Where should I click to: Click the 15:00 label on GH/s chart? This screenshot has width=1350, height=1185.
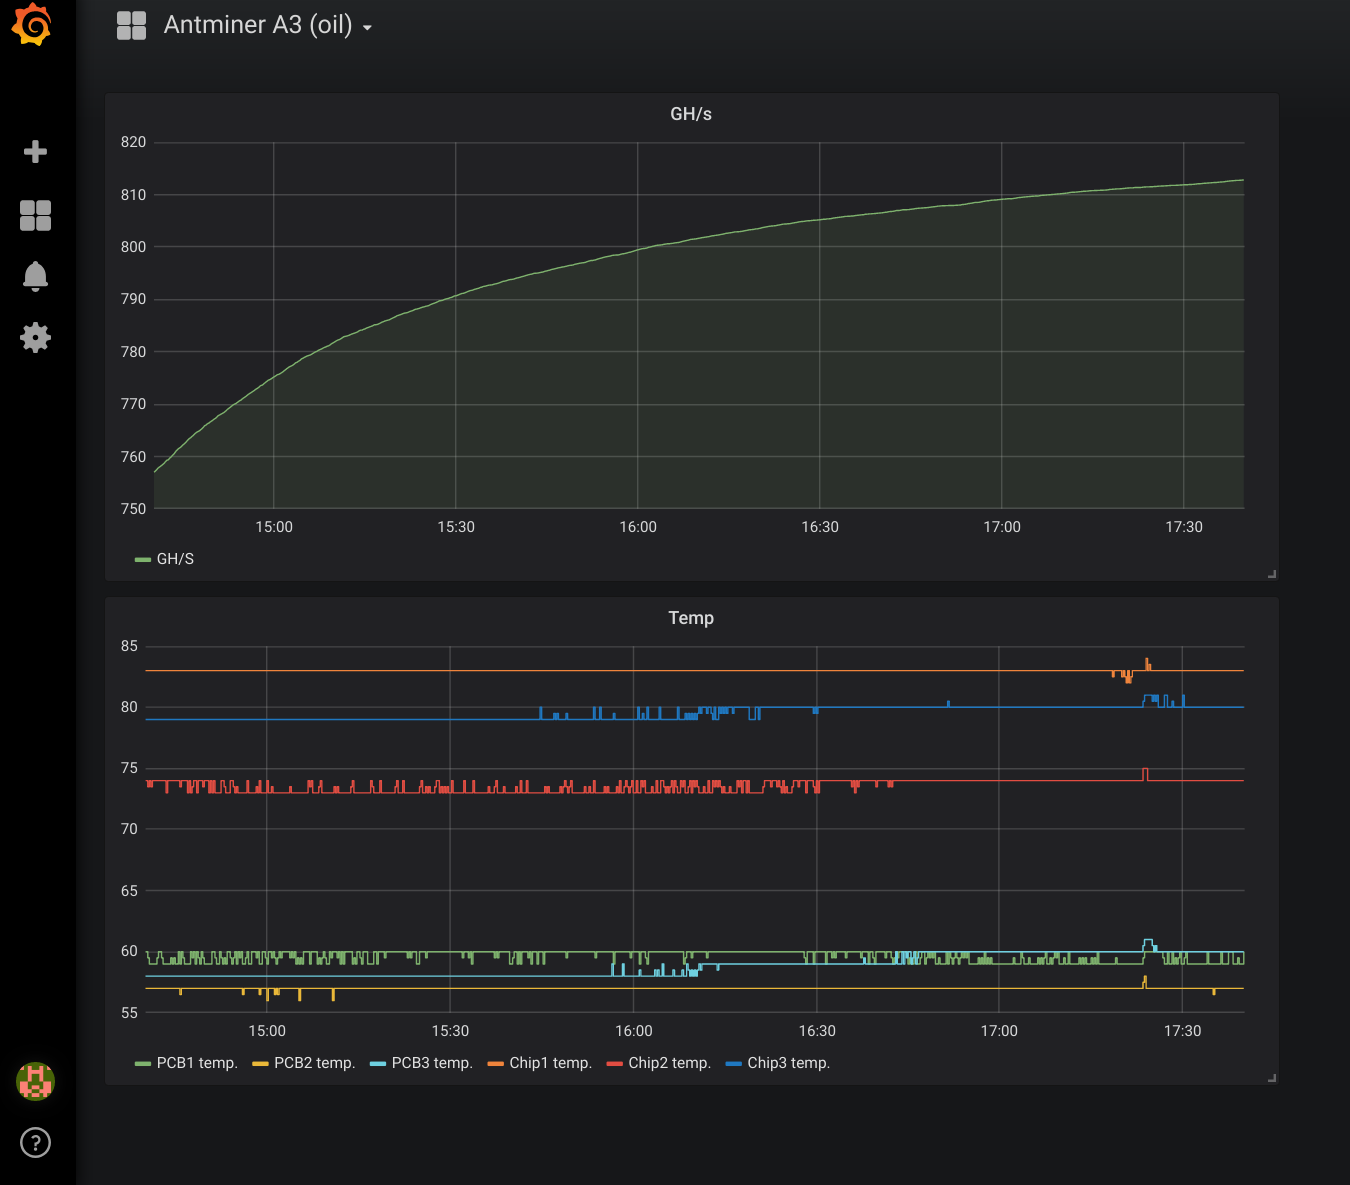pyautogui.click(x=274, y=527)
